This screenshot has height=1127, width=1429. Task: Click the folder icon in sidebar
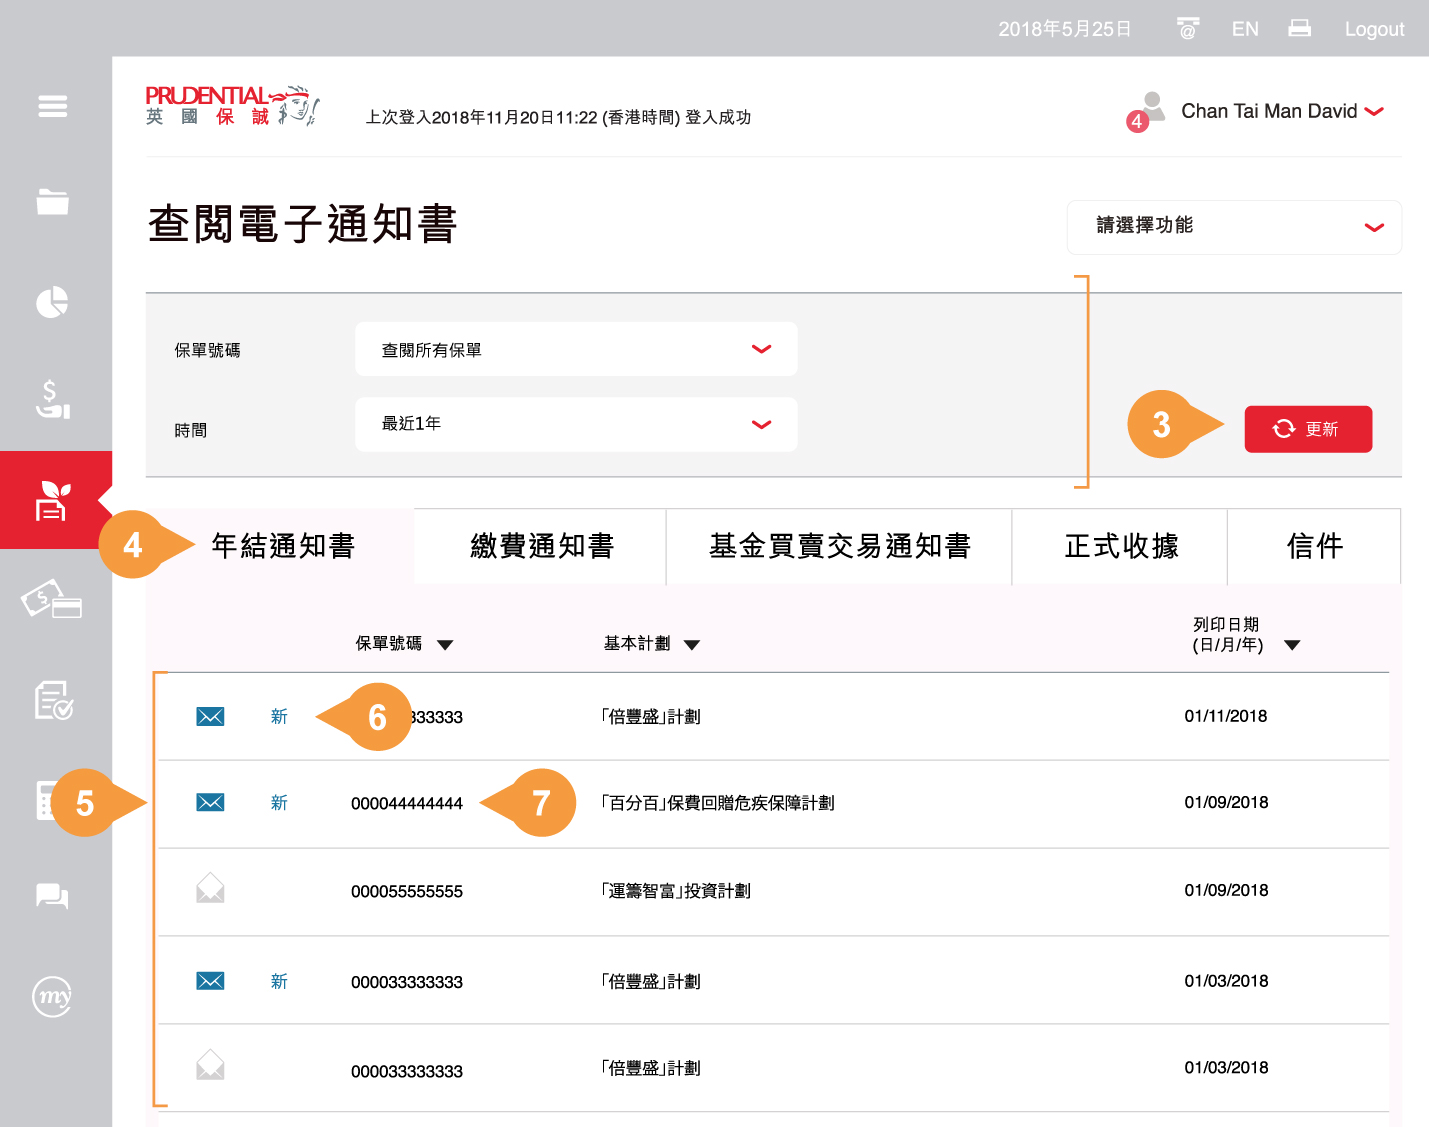pyautogui.click(x=53, y=202)
